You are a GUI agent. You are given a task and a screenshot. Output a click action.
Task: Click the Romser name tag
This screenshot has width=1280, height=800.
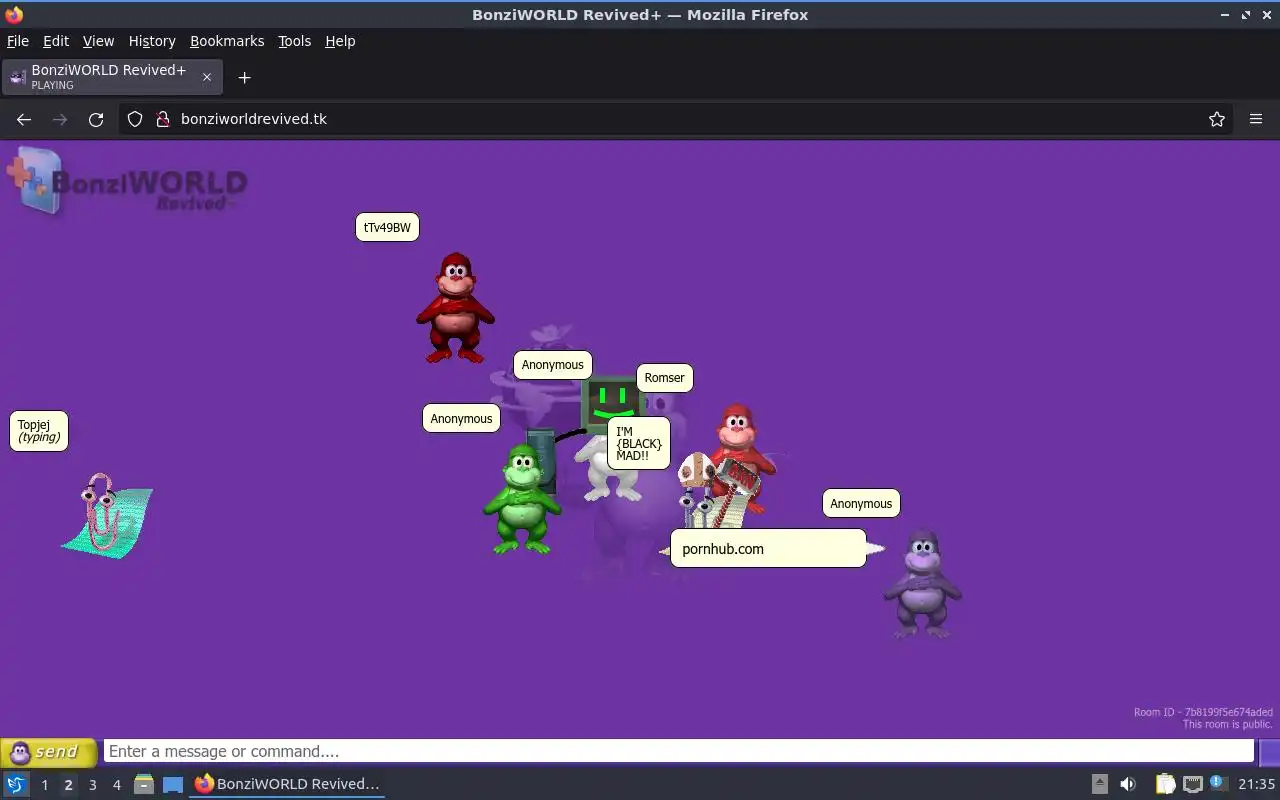(664, 377)
